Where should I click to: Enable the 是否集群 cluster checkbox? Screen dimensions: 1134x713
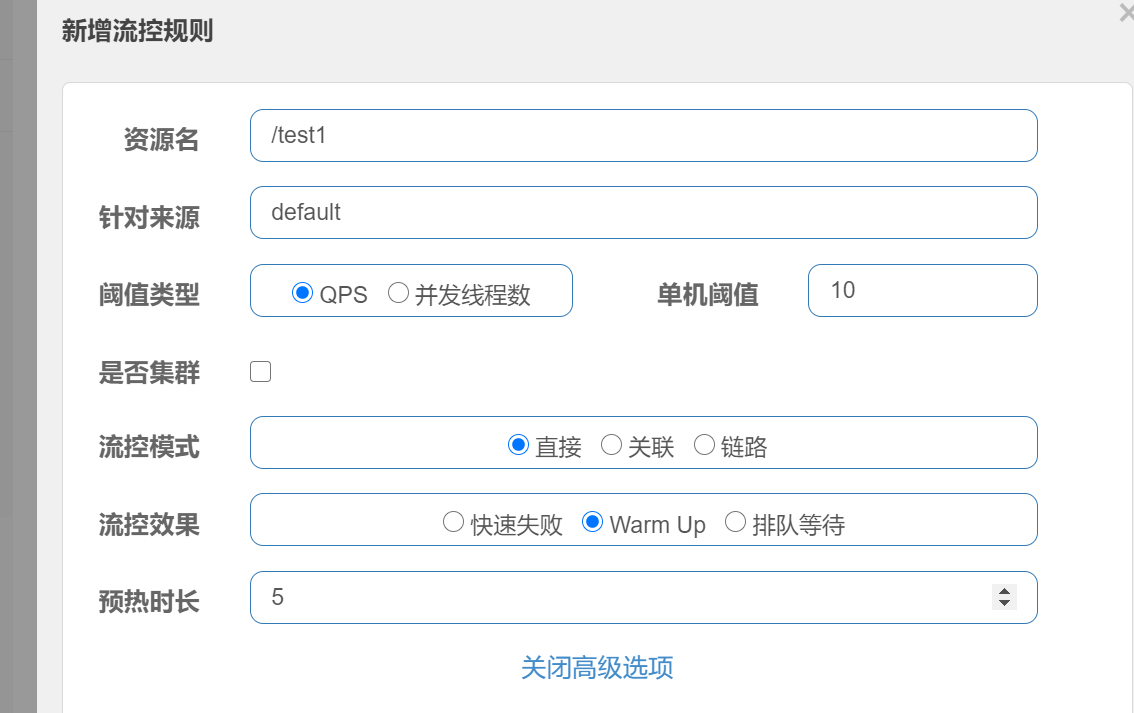click(x=261, y=372)
